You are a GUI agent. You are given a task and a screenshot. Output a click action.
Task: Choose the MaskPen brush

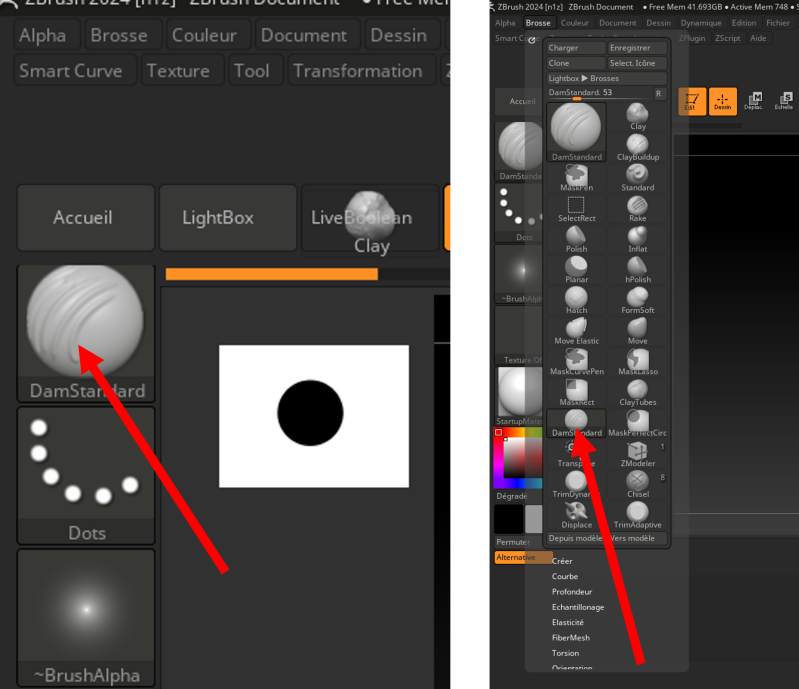(576, 178)
